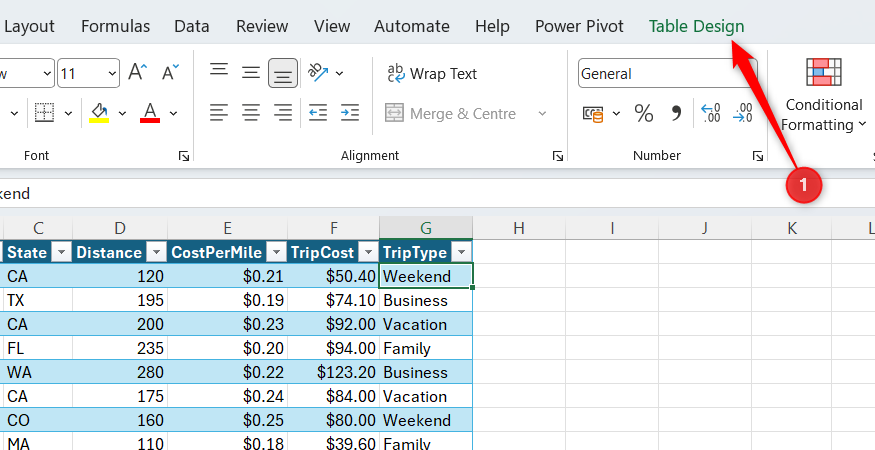Apply the yellow Fill Colour

click(x=99, y=112)
